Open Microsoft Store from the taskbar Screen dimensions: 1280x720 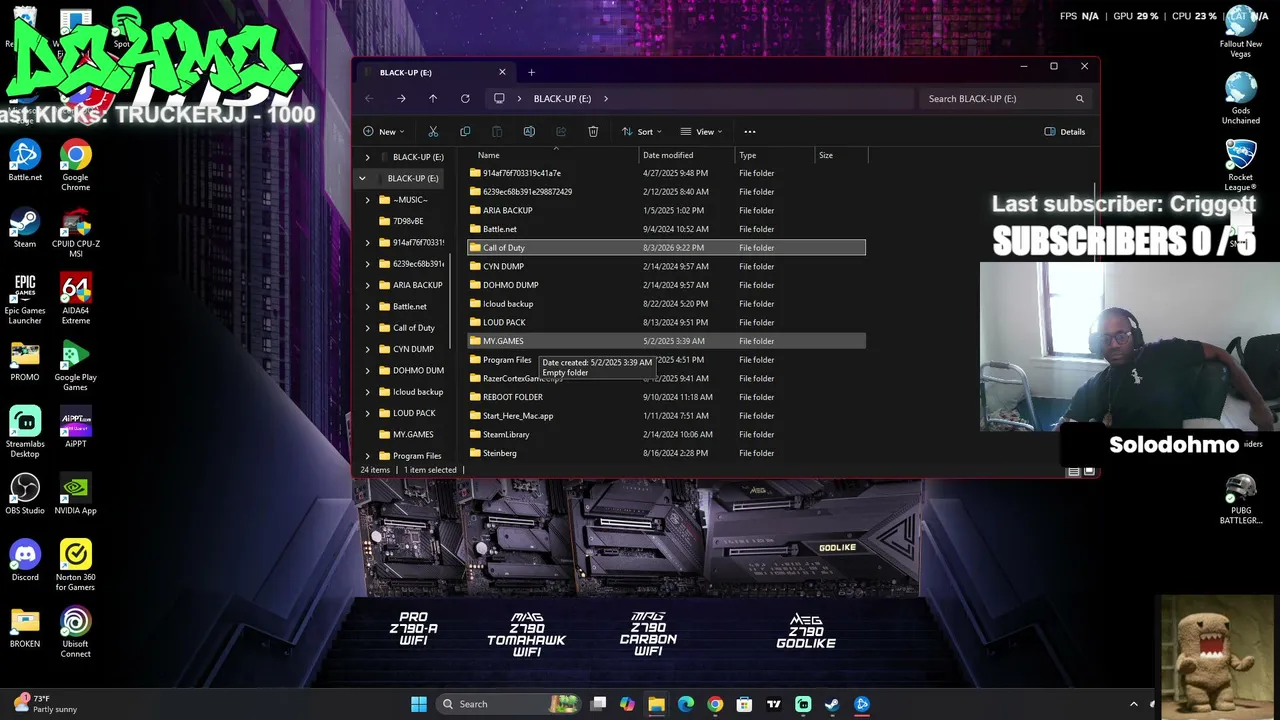click(744, 704)
